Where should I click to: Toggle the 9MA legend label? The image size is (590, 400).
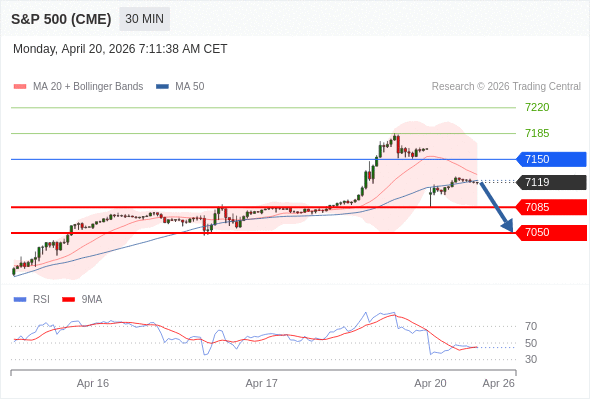92,300
